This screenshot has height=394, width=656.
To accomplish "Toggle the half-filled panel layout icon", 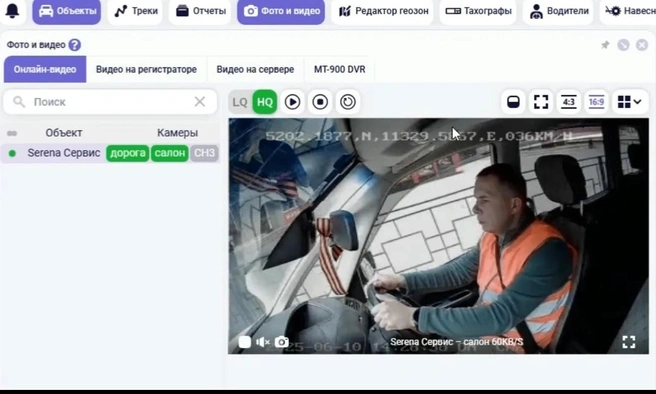I will [513, 102].
